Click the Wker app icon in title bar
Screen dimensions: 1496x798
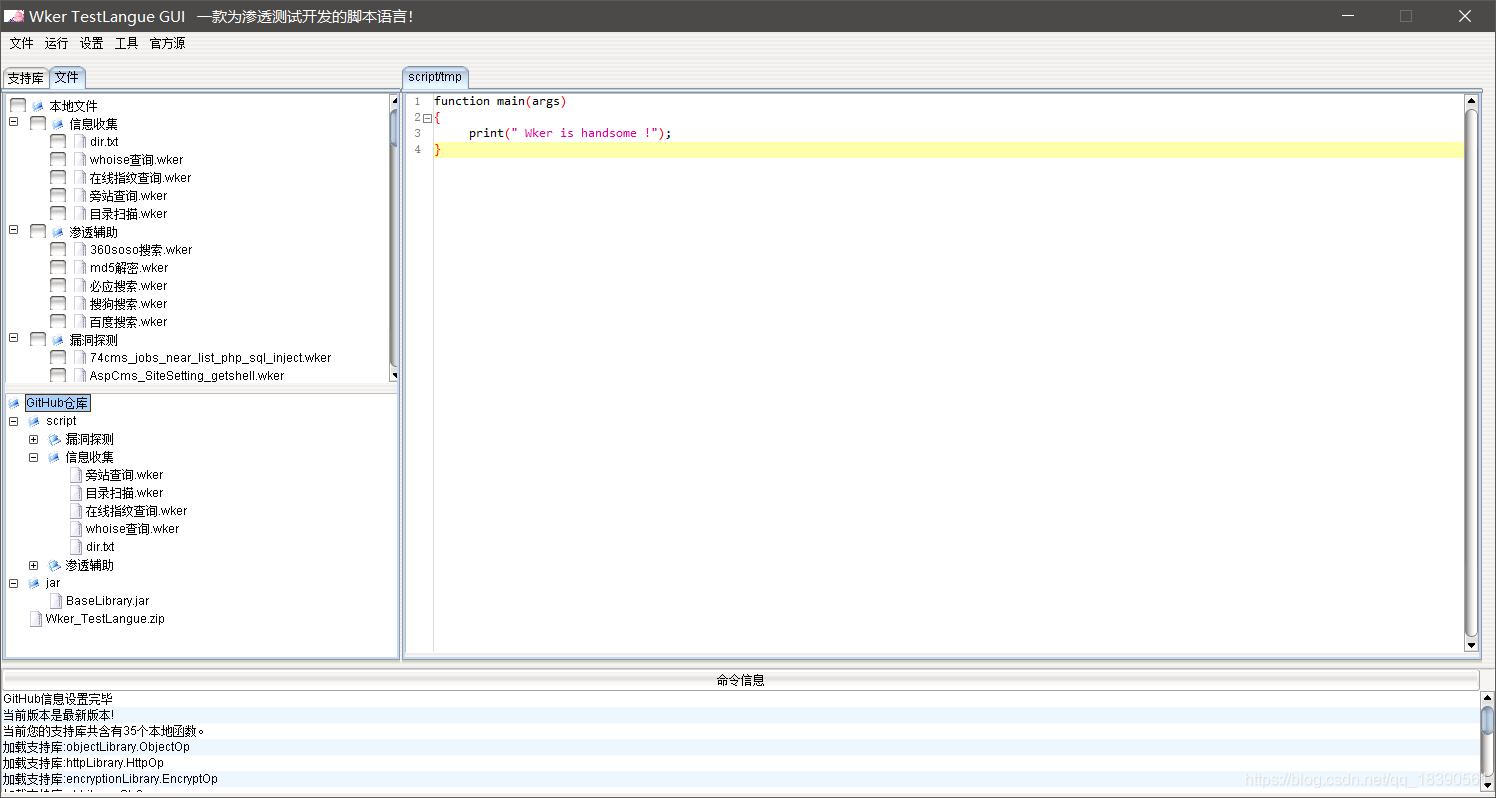(14, 16)
